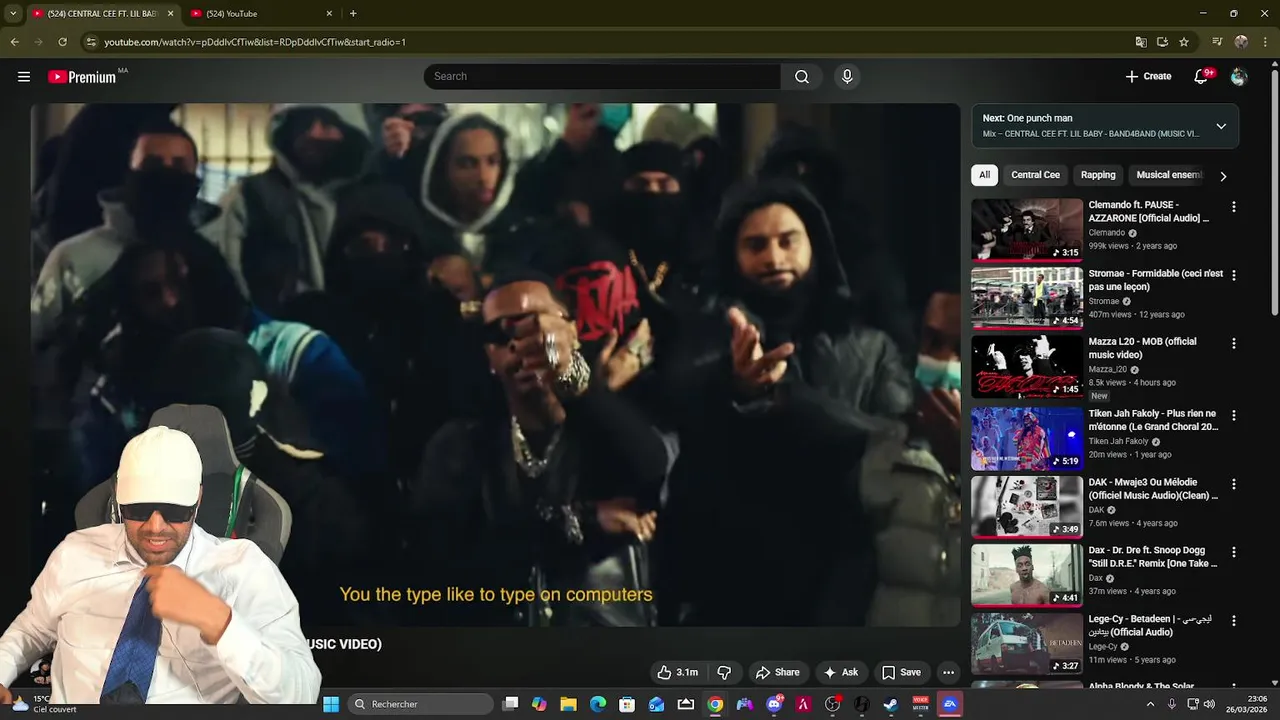Viewport: 1280px width, 720px height.
Task: Open Discord from taskbar
Action: (774, 704)
